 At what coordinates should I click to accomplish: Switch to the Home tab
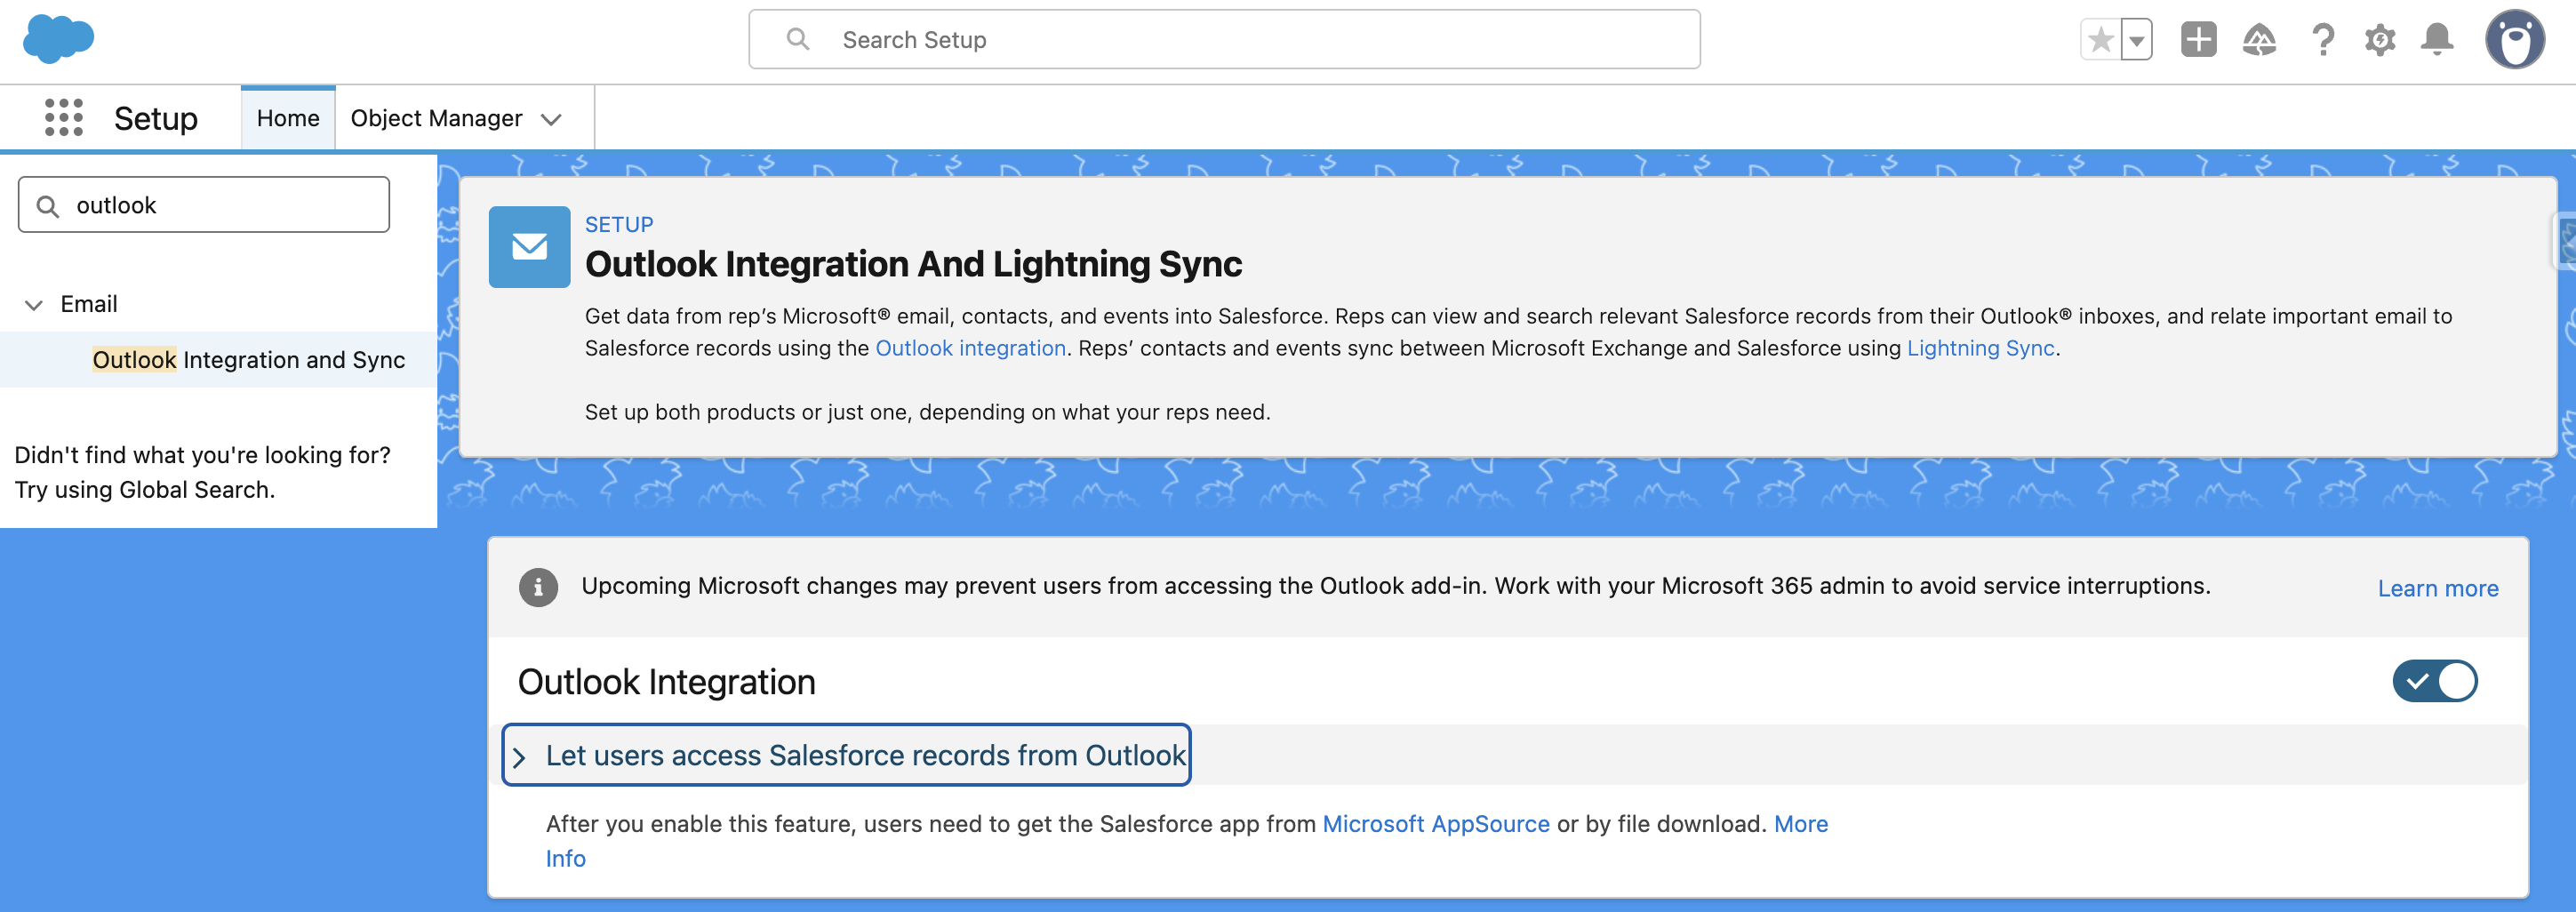click(x=288, y=118)
